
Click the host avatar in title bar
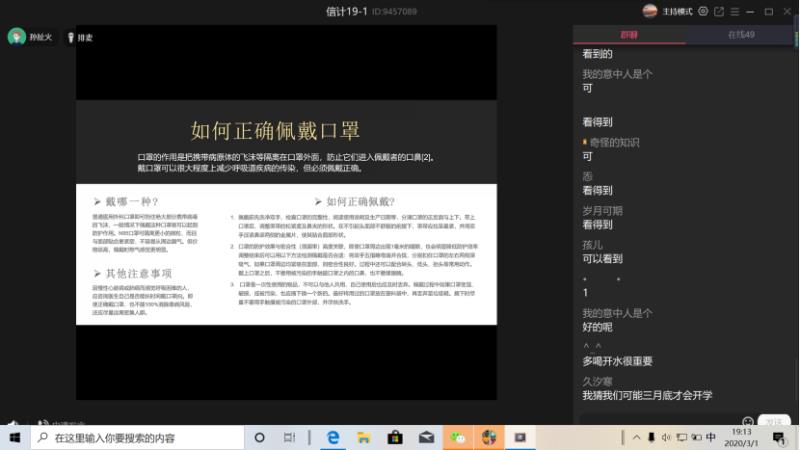click(650, 11)
